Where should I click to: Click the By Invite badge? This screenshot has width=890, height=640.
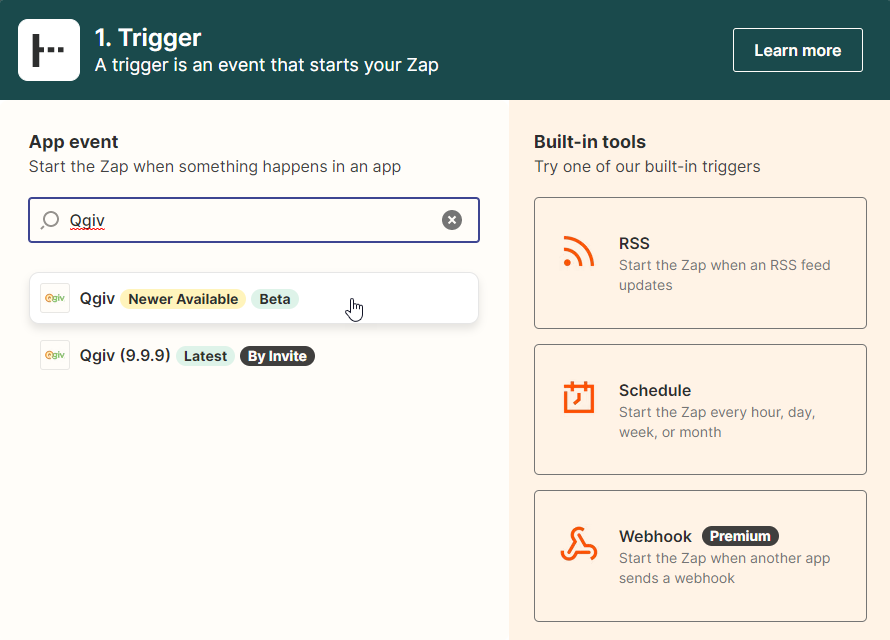(277, 356)
